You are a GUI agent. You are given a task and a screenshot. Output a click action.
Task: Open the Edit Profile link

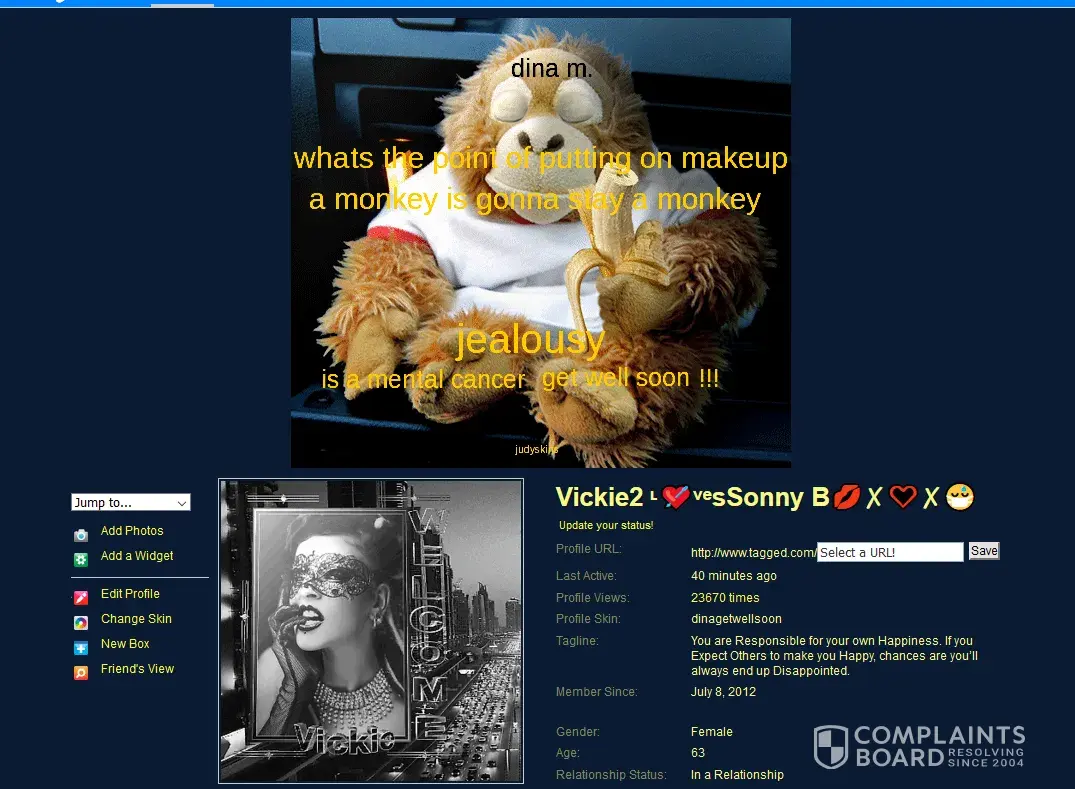130,594
